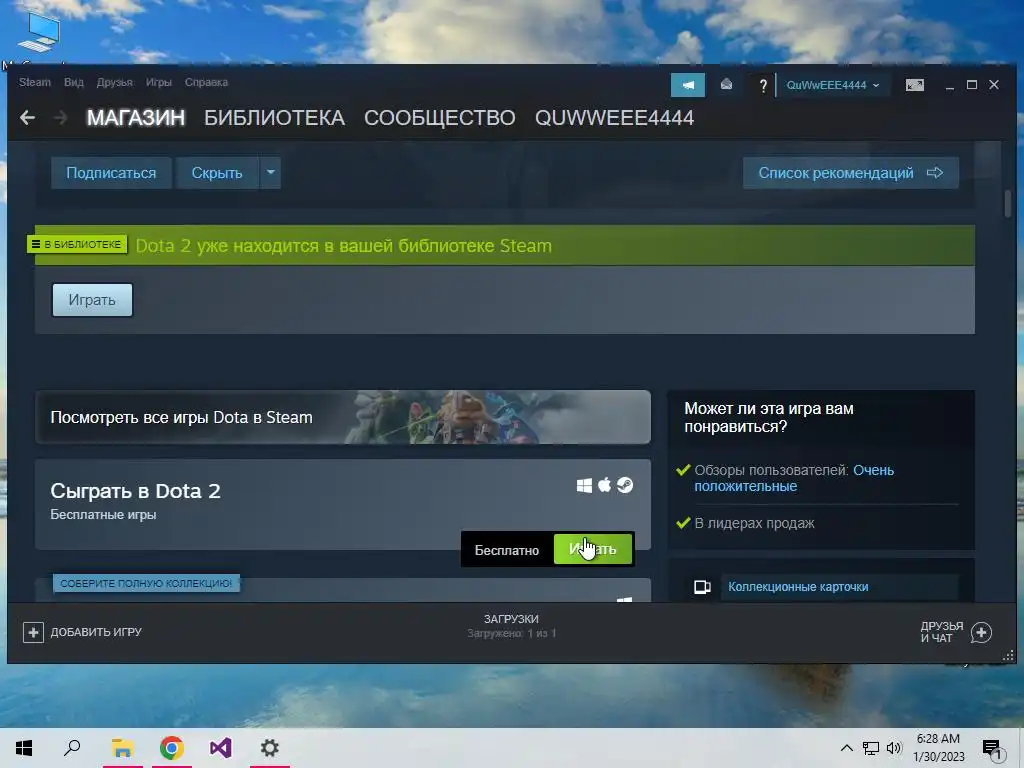1024x768 pixels.
Task: Open Посмотреть все игры Dota в Steam banner
Action: pos(343,417)
